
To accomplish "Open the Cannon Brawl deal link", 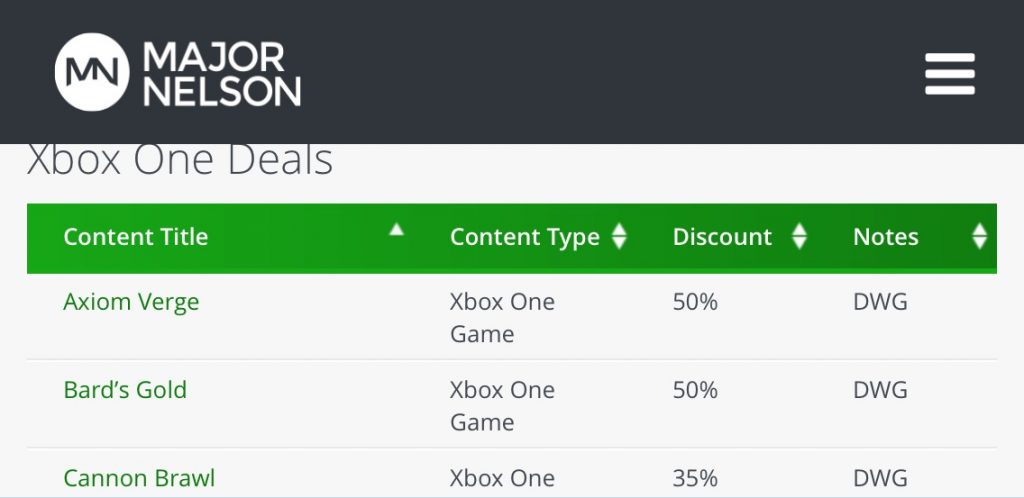I will pyautogui.click(x=139, y=478).
